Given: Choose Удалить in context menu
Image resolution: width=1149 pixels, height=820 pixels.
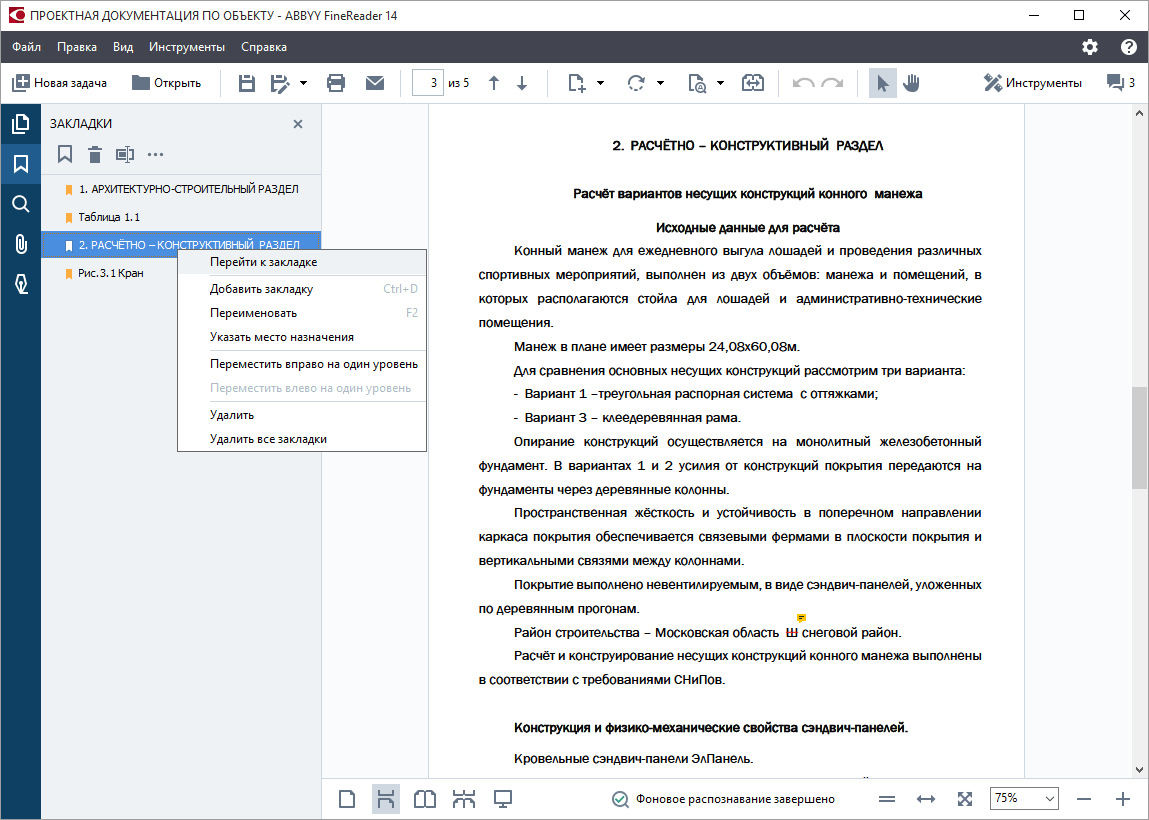Looking at the screenshot, I should pyautogui.click(x=302, y=415).
